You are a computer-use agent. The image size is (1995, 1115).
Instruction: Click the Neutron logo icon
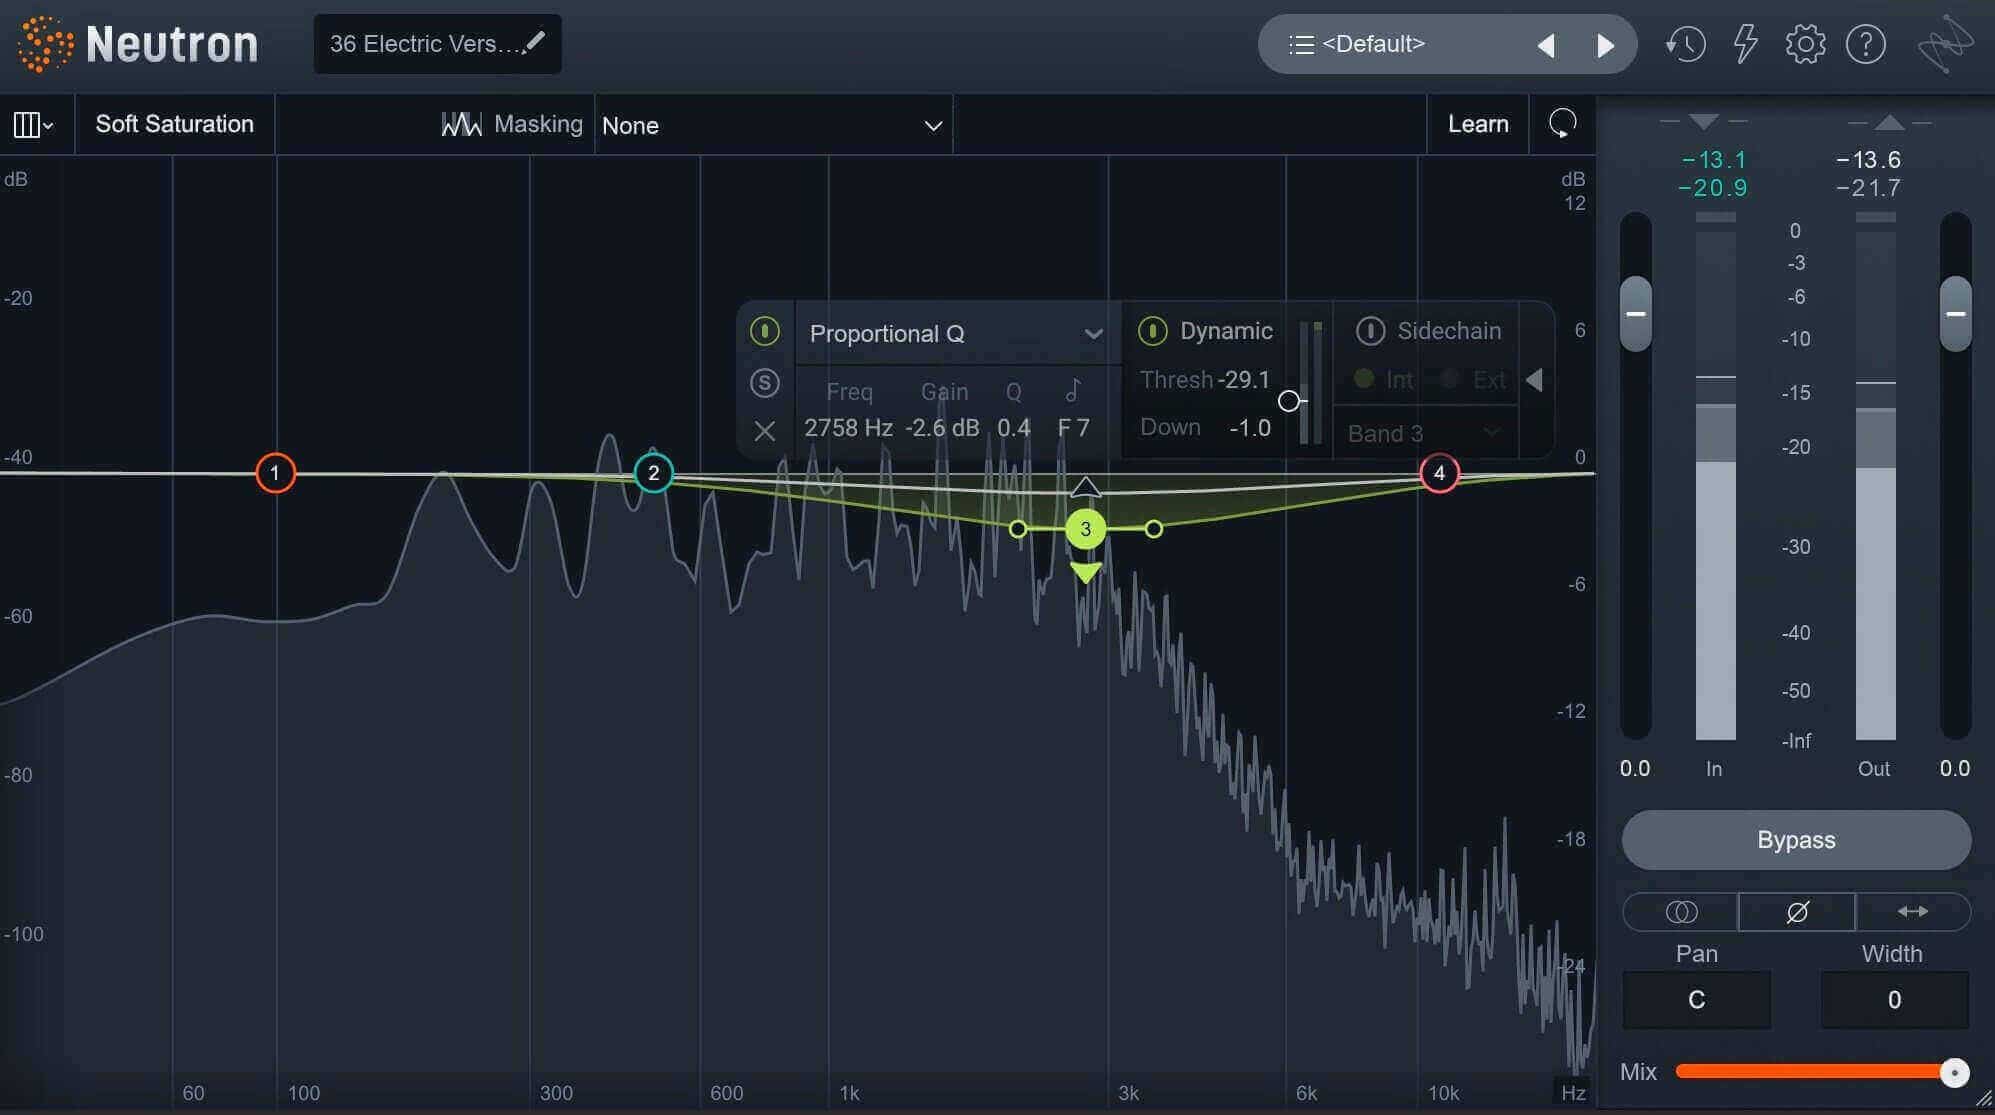click(x=46, y=44)
